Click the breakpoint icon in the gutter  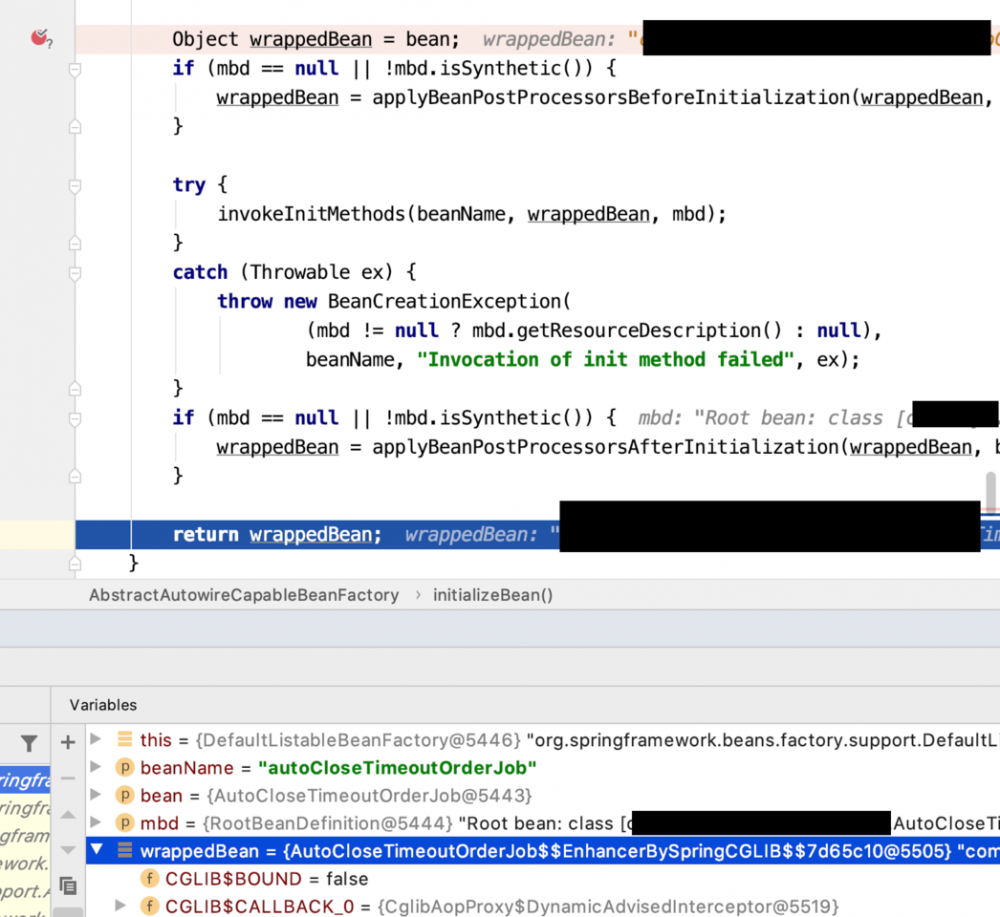(41, 38)
